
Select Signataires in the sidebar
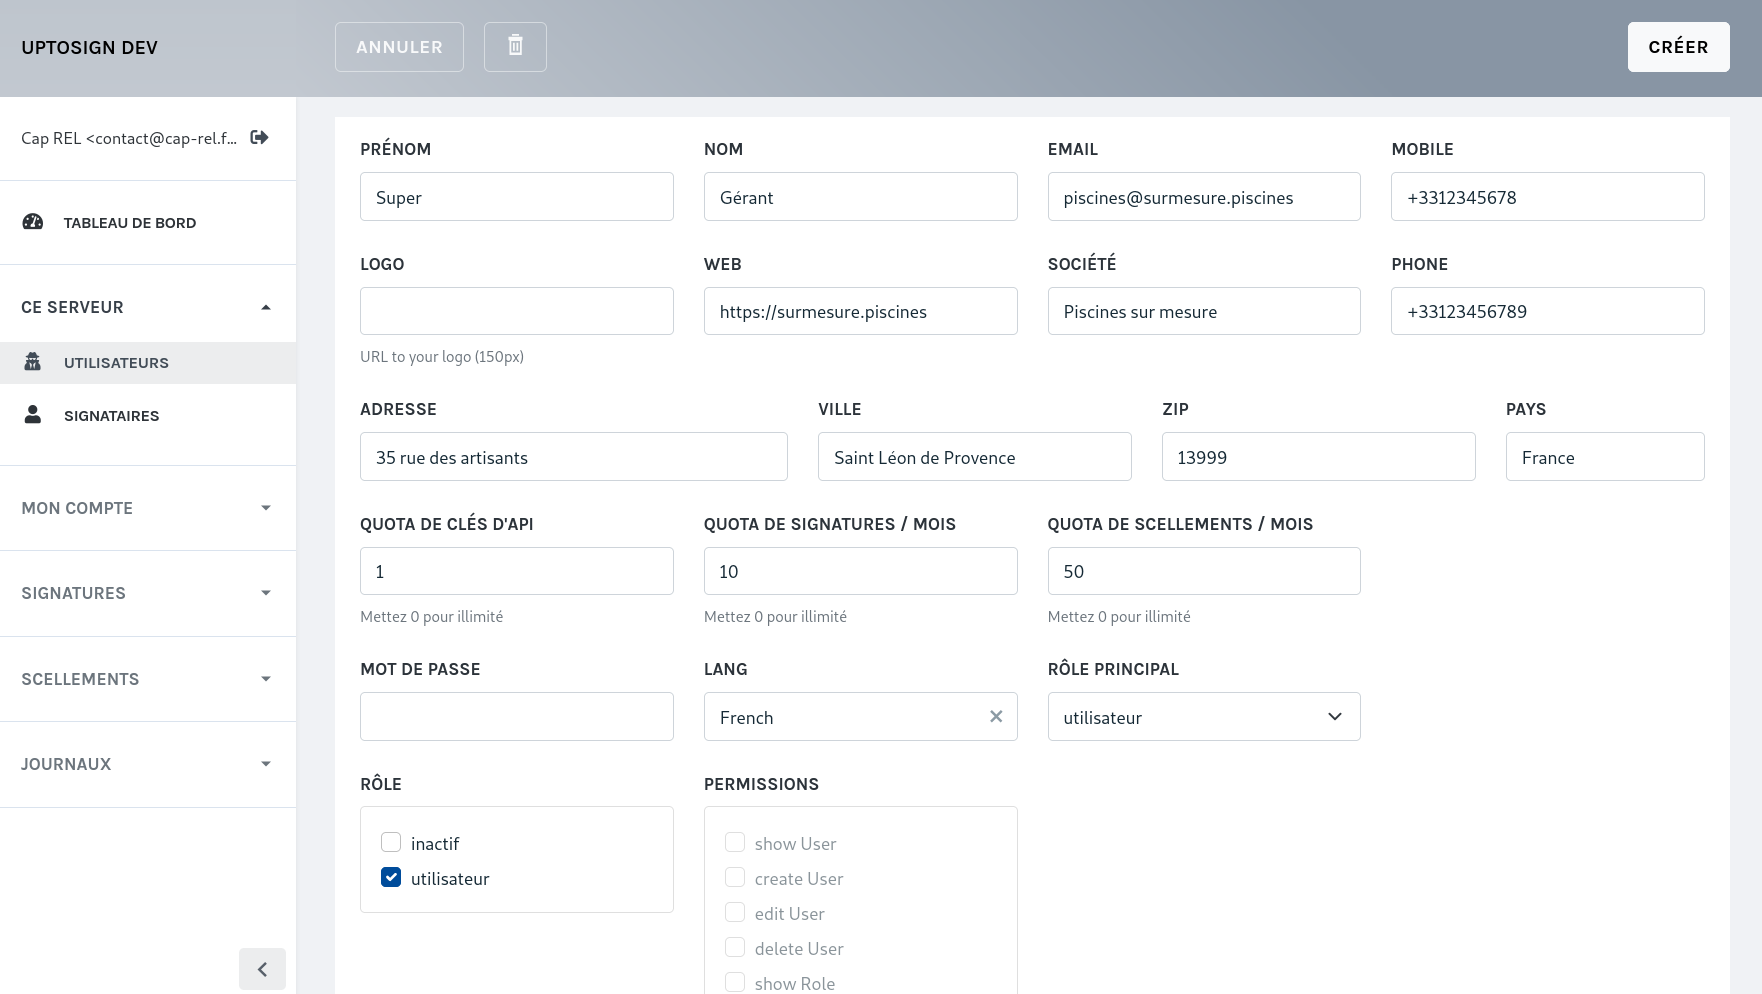pyautogui.click(x=148, y=416)
